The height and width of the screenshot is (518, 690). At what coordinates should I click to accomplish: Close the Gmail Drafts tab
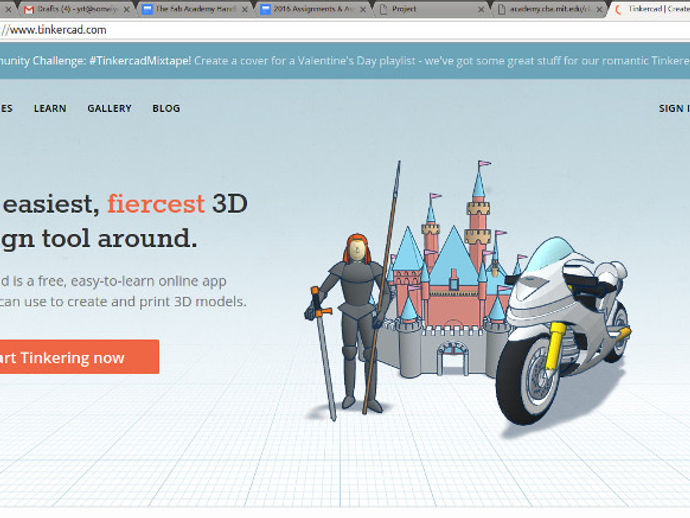pos(126,9)
